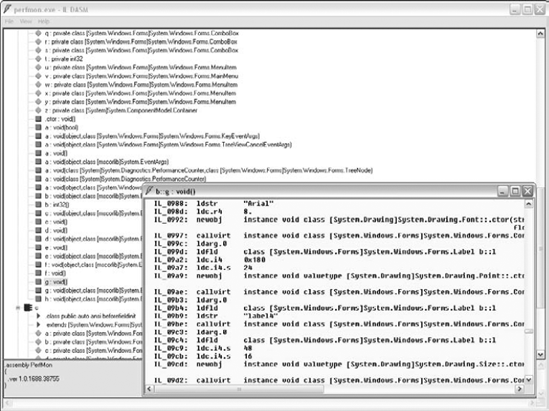Click triangle icon beside .class public auto ansi
This screenshot has height=411, width=549.
pyautogui.click(x=39, y=316)
